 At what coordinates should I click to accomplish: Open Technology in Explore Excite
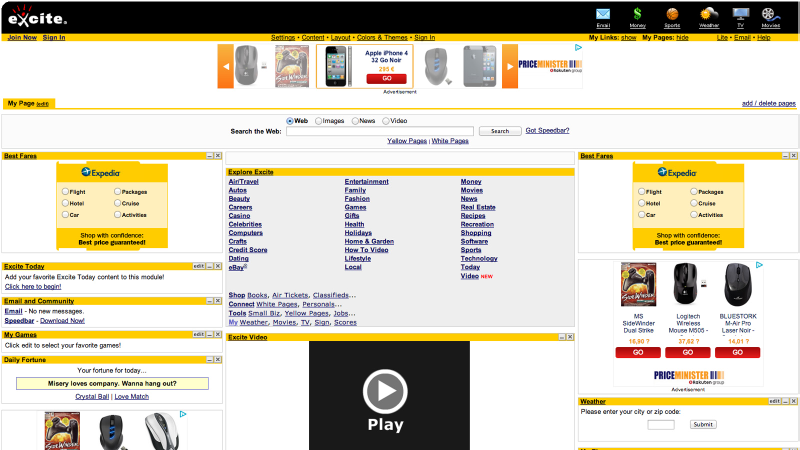pyautogui.click(x=479, y=259)
